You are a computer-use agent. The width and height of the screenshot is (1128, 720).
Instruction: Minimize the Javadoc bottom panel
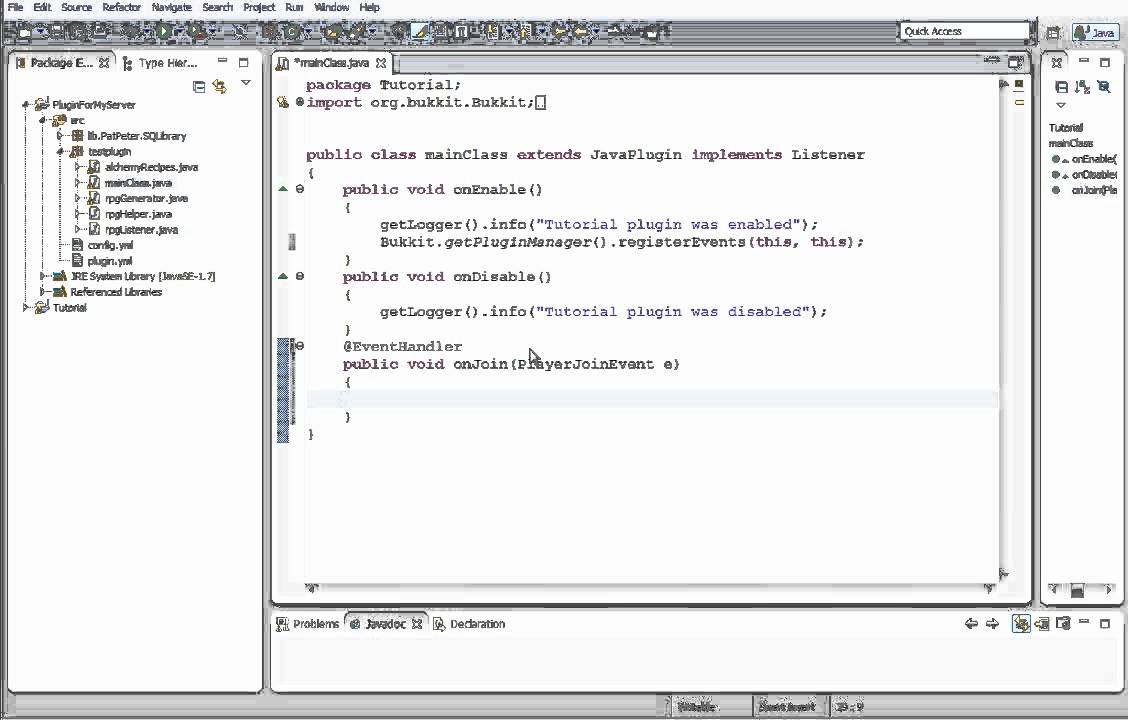click(x=1084, y=621)
